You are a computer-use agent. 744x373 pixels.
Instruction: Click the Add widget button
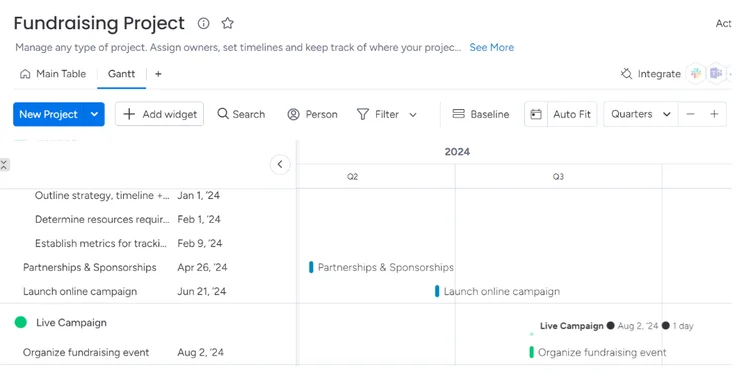point(159,114)
